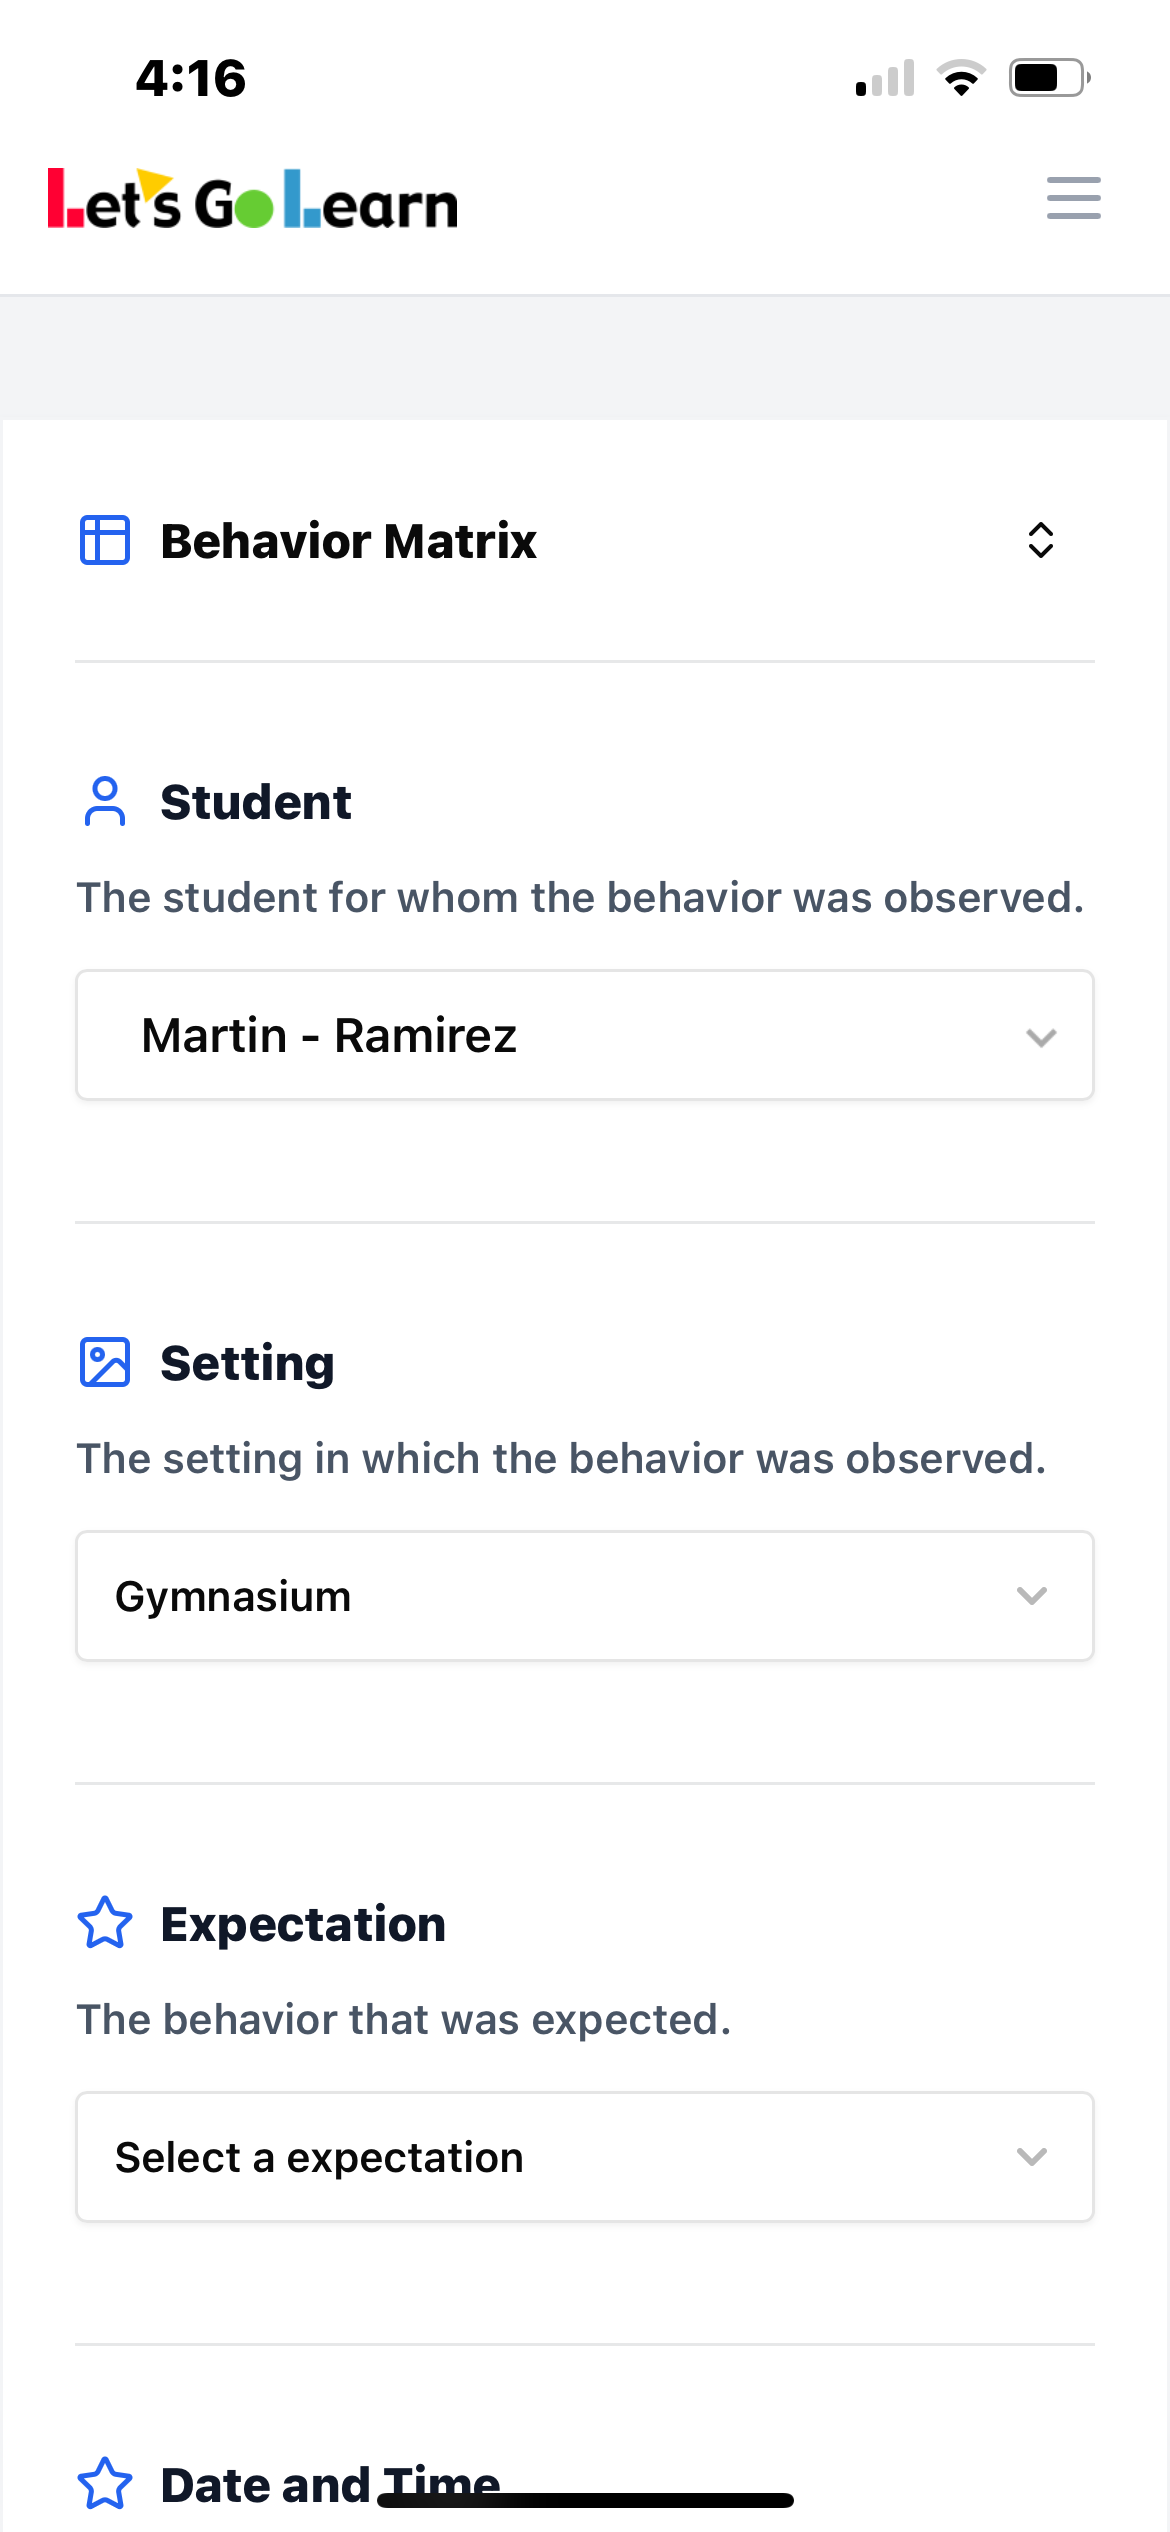
Task: Tap the 4:16 clock in status bar
Action: [x=191, y=78]
